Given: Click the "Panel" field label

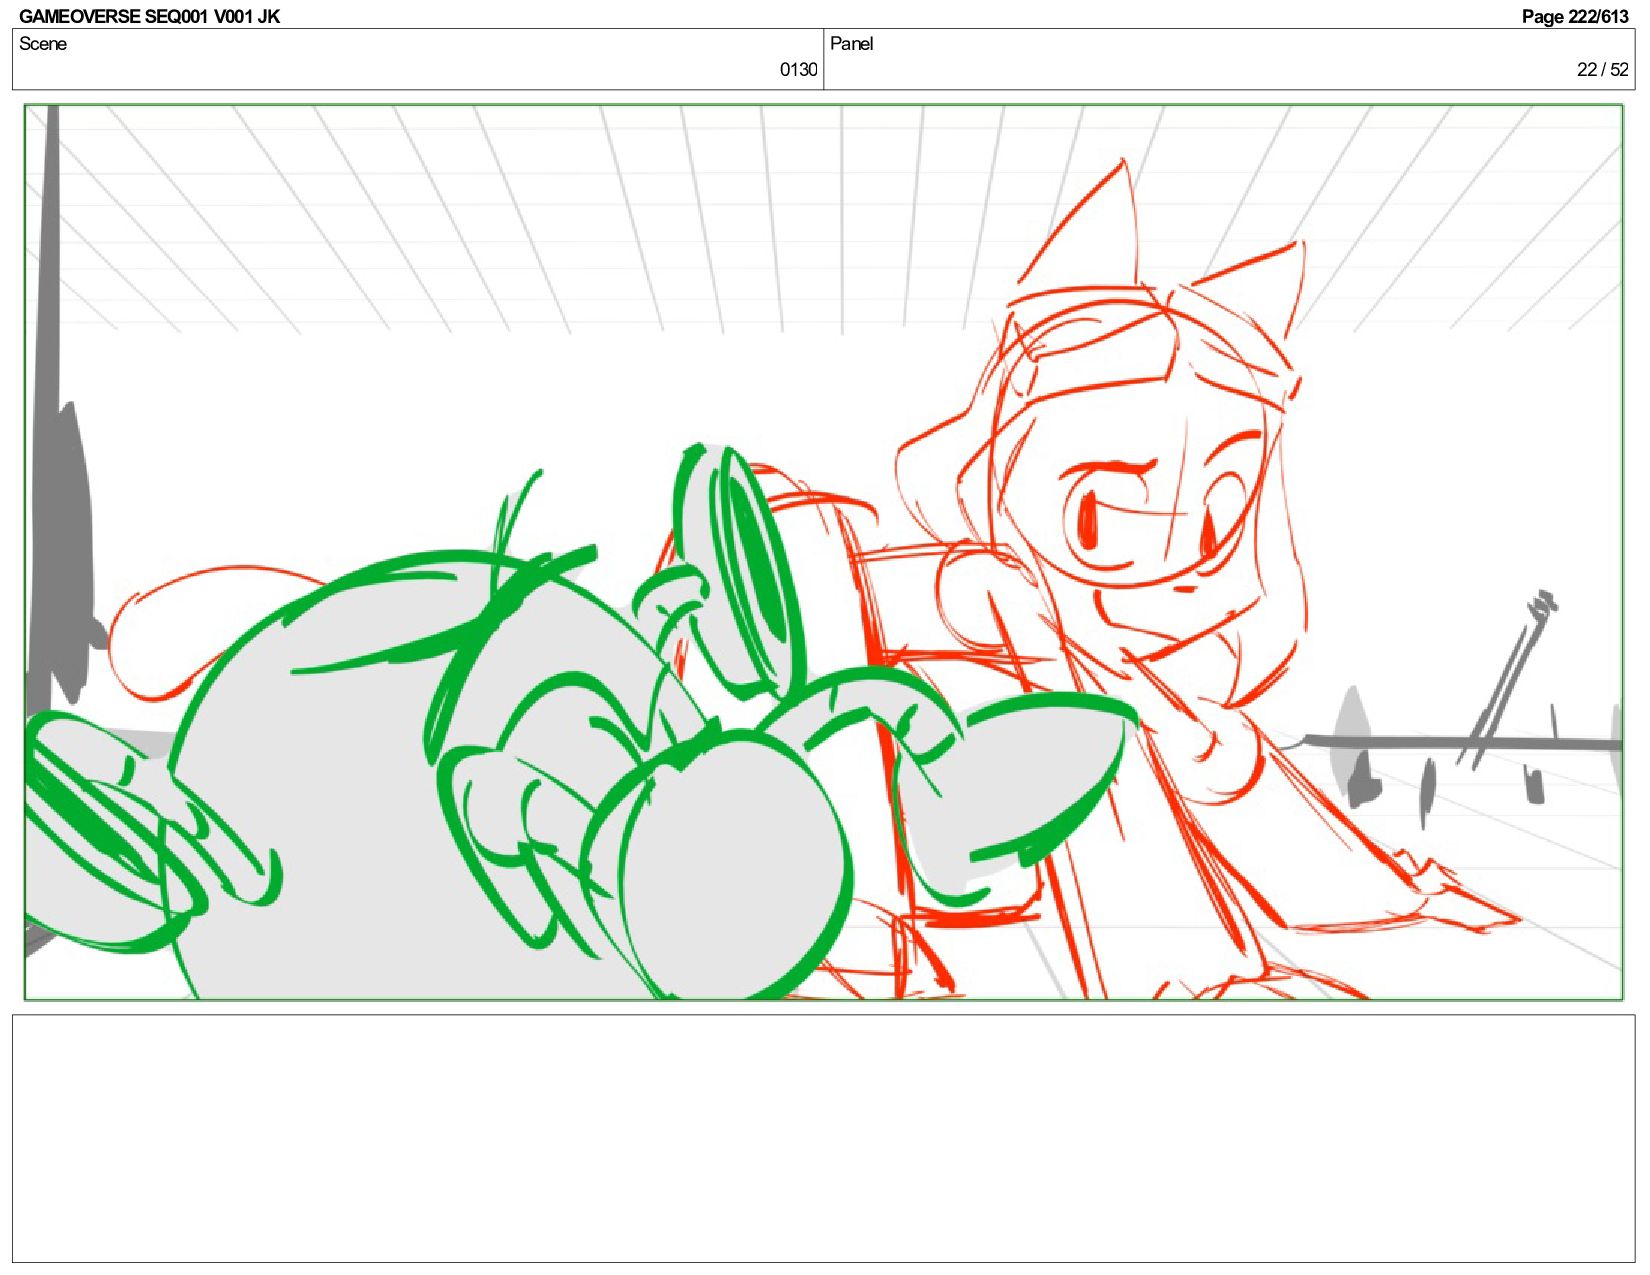Looking at the screenshot, I should [x=852, y=43].
